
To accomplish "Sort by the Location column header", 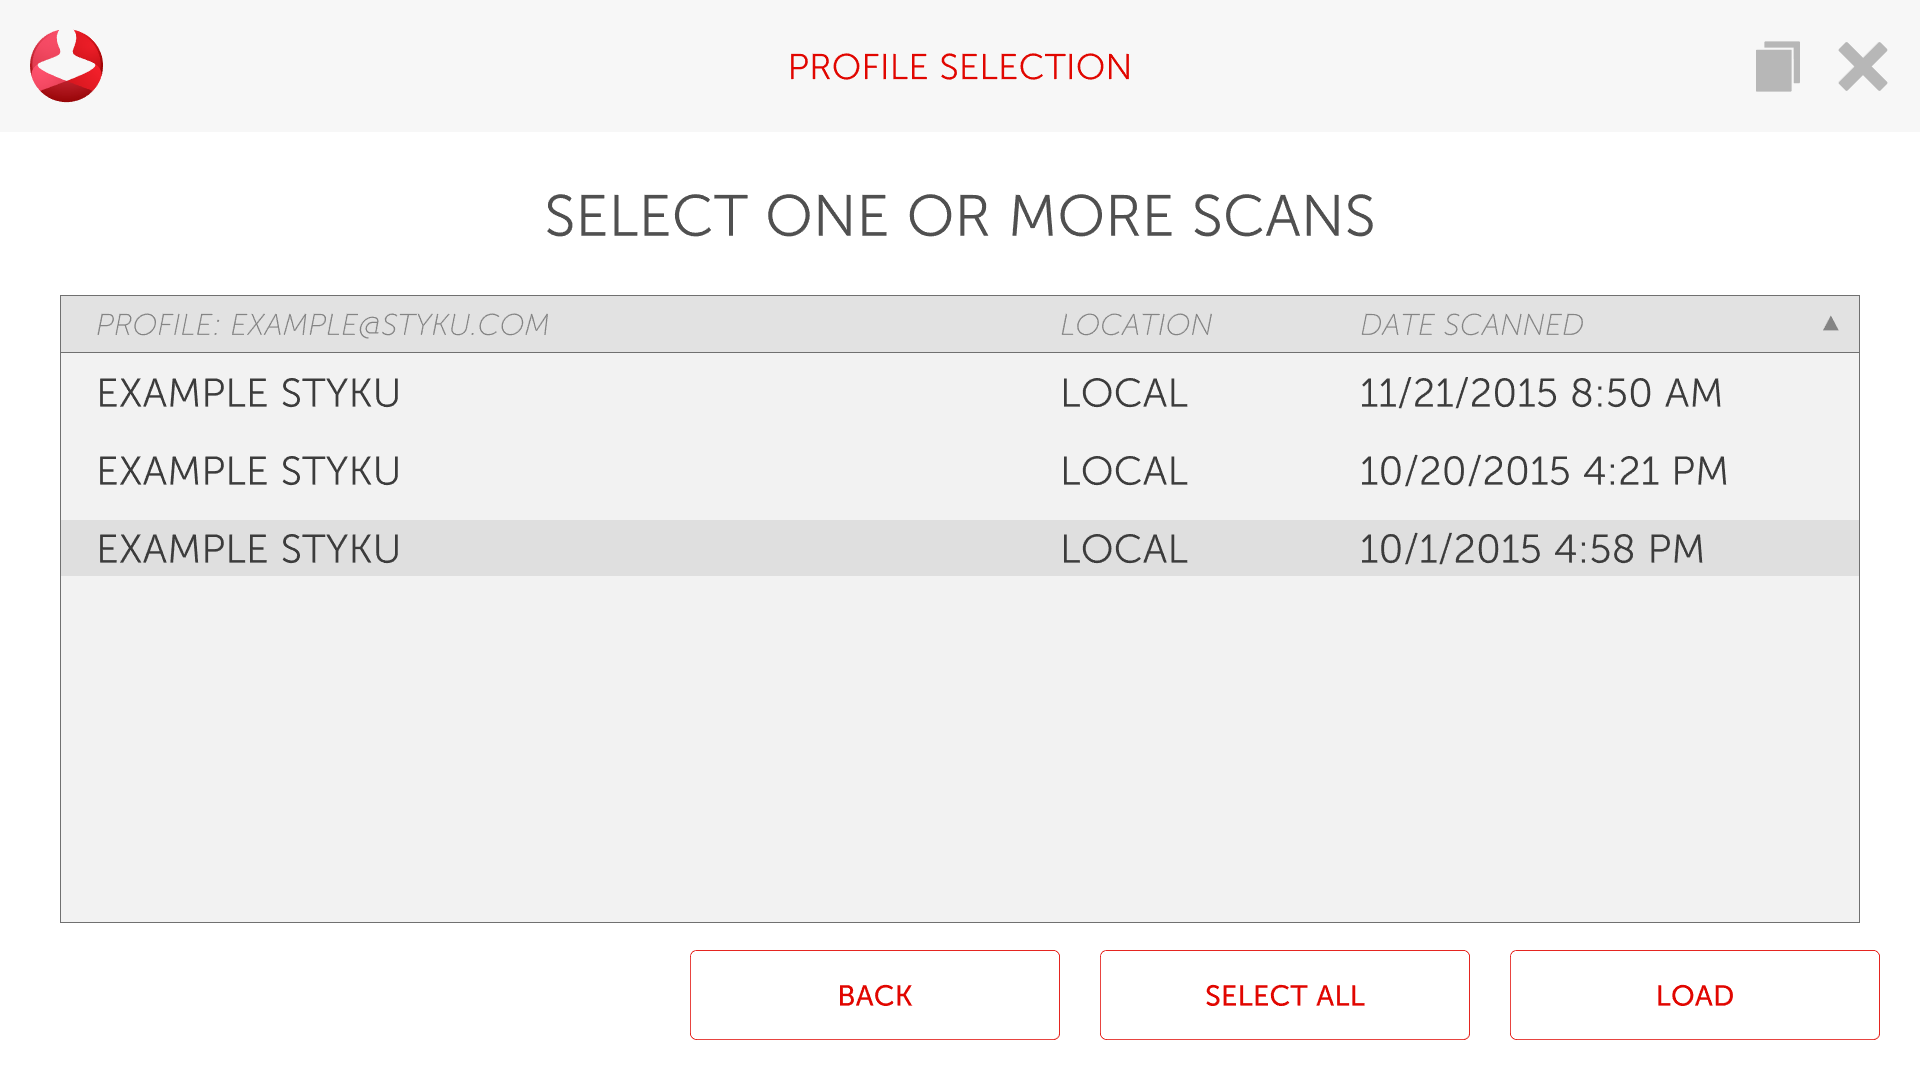I will [x=1135, y=325].
